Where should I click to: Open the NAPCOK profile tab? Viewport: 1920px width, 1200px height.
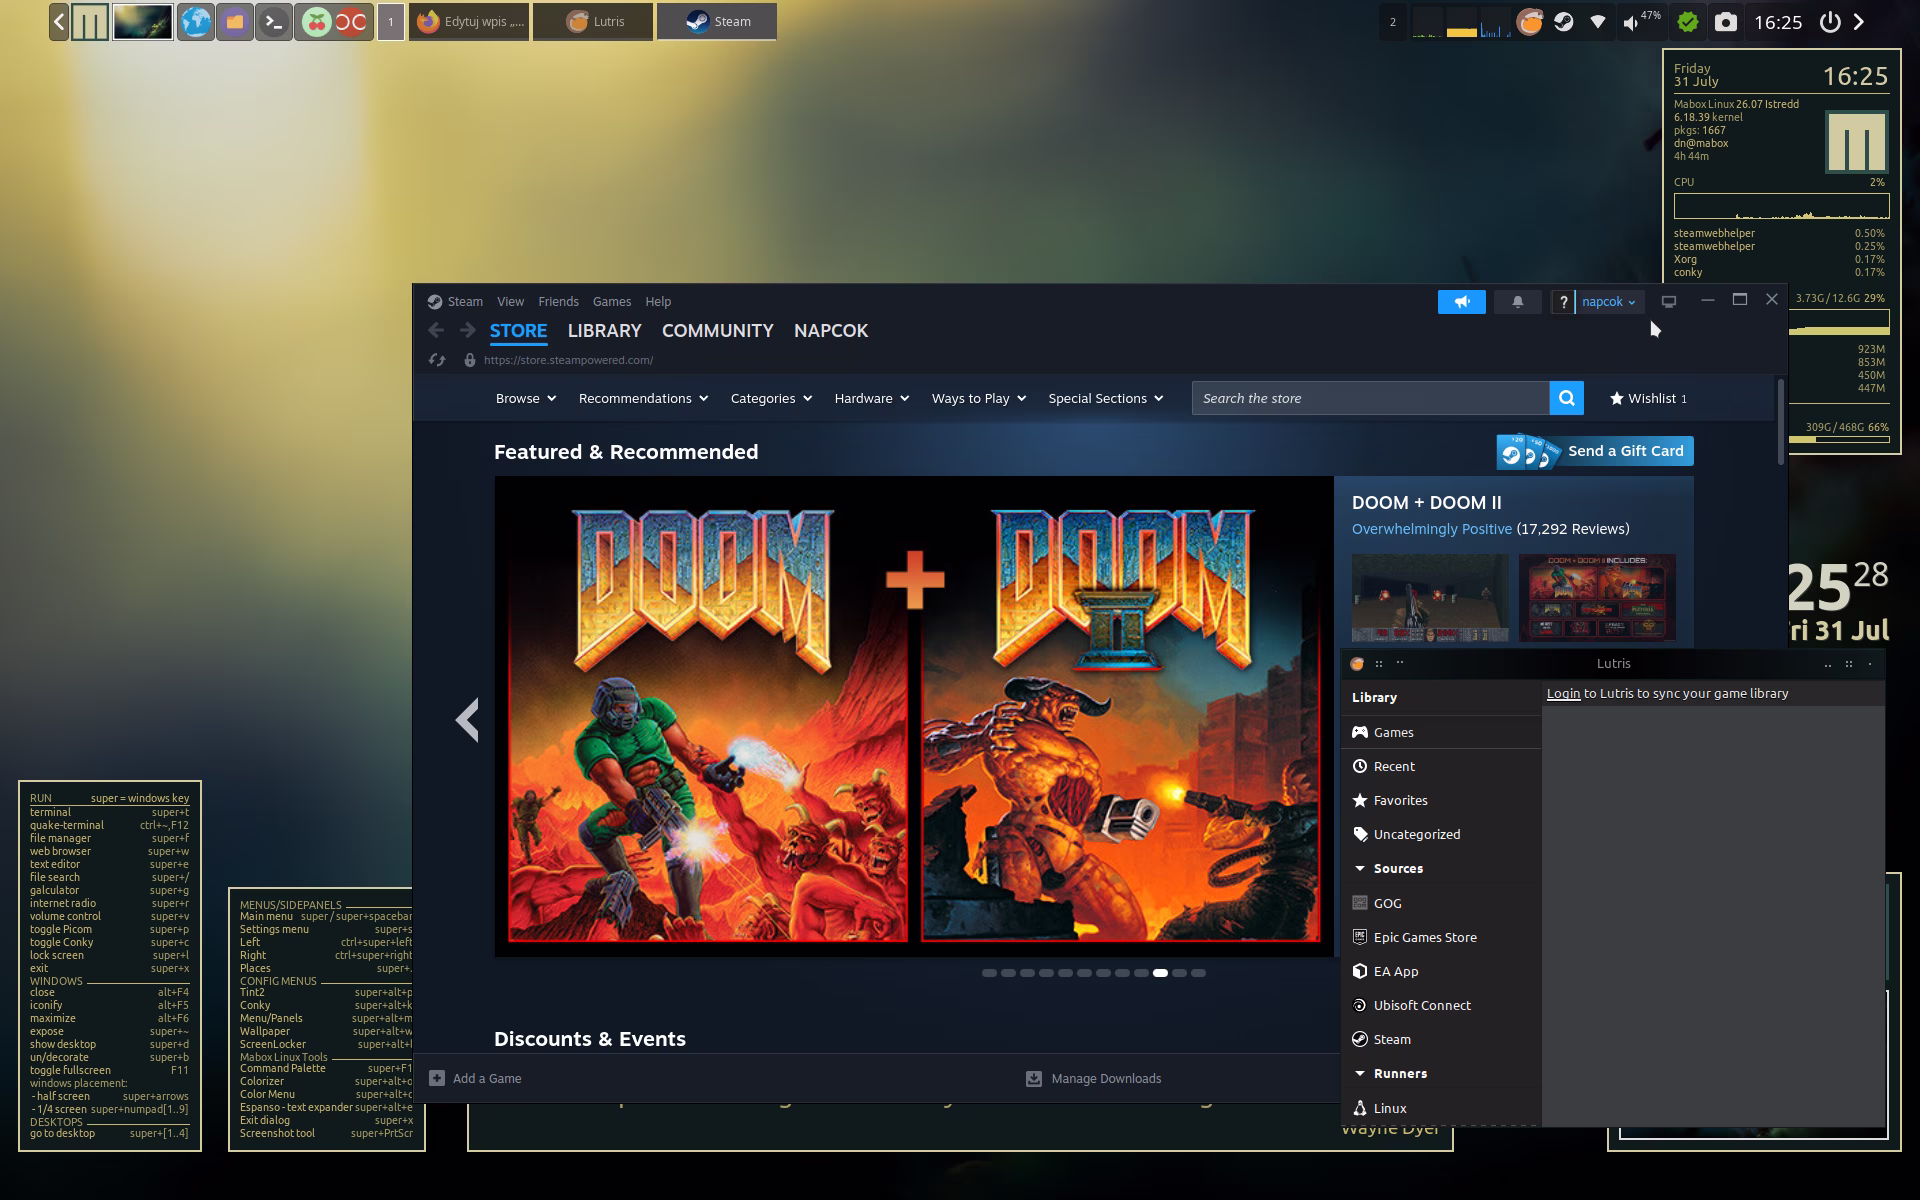point(831,331)
